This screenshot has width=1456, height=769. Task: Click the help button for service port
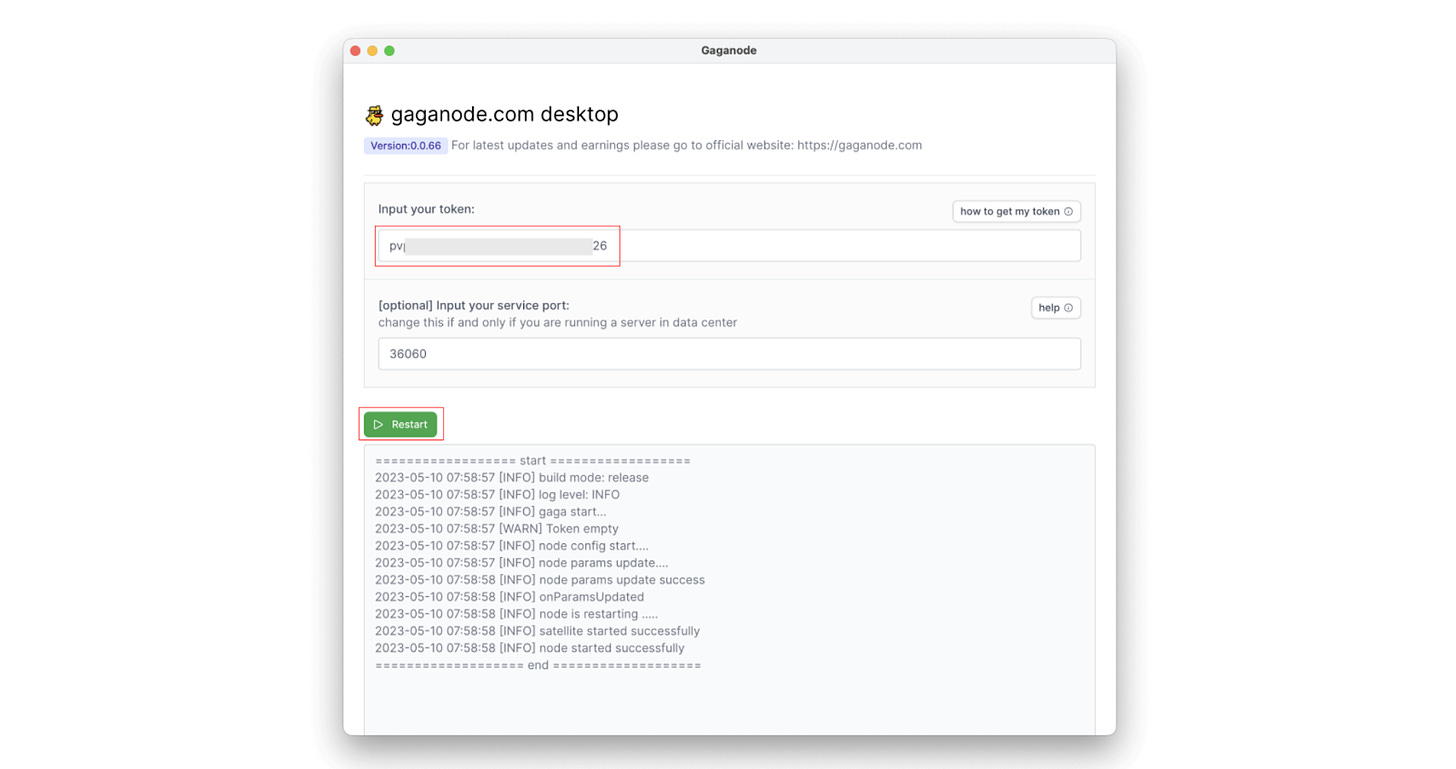pos(1055,307)
